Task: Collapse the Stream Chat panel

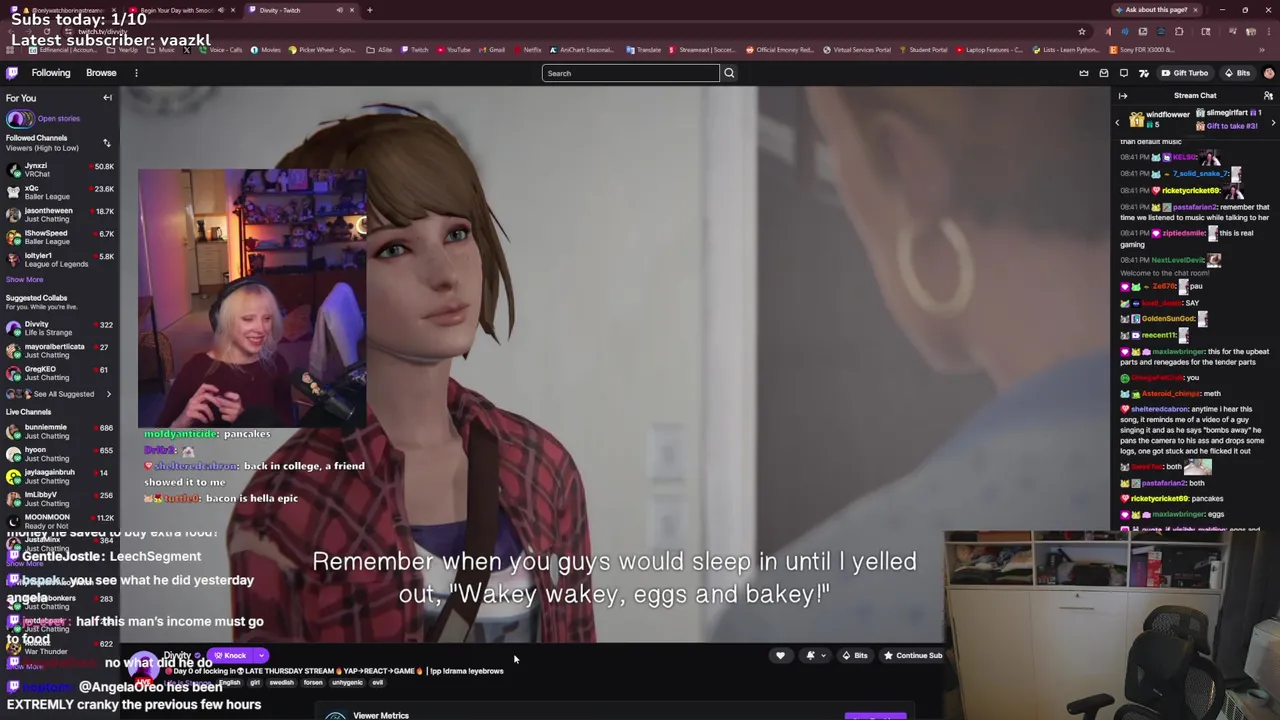Action: click(1123, 96)
